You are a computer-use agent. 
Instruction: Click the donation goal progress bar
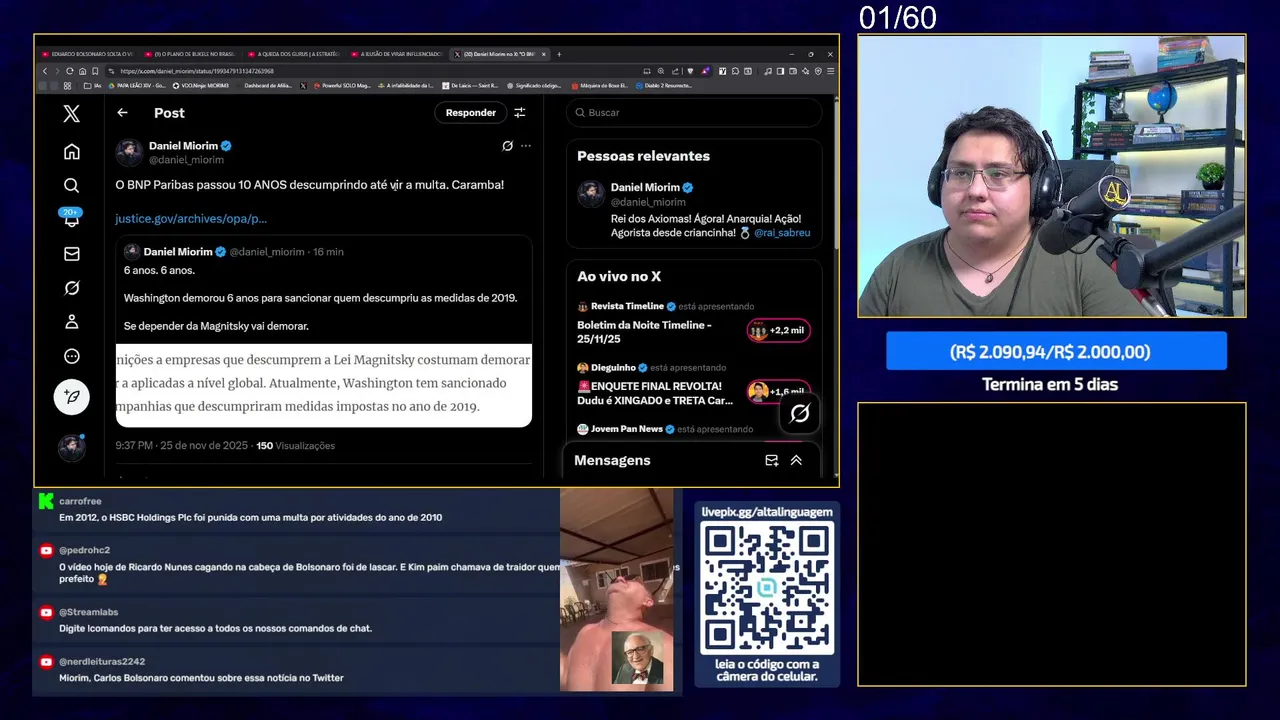[1056, 352]
